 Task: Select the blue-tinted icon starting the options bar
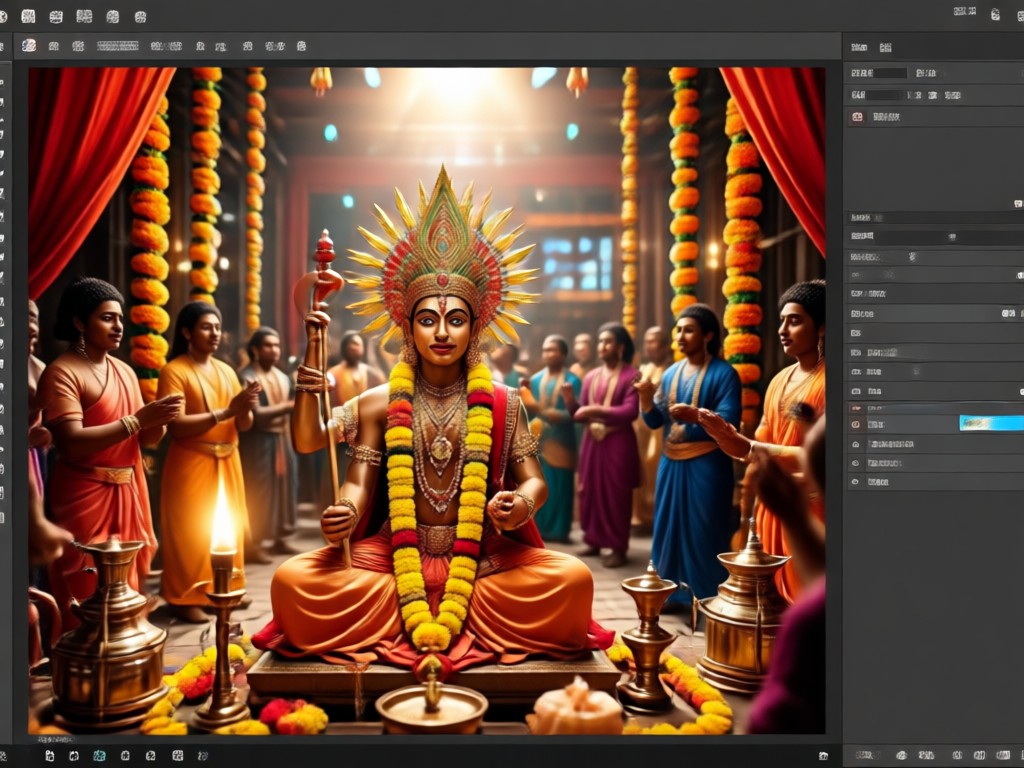pyautogui.click(x=29, y=45)
